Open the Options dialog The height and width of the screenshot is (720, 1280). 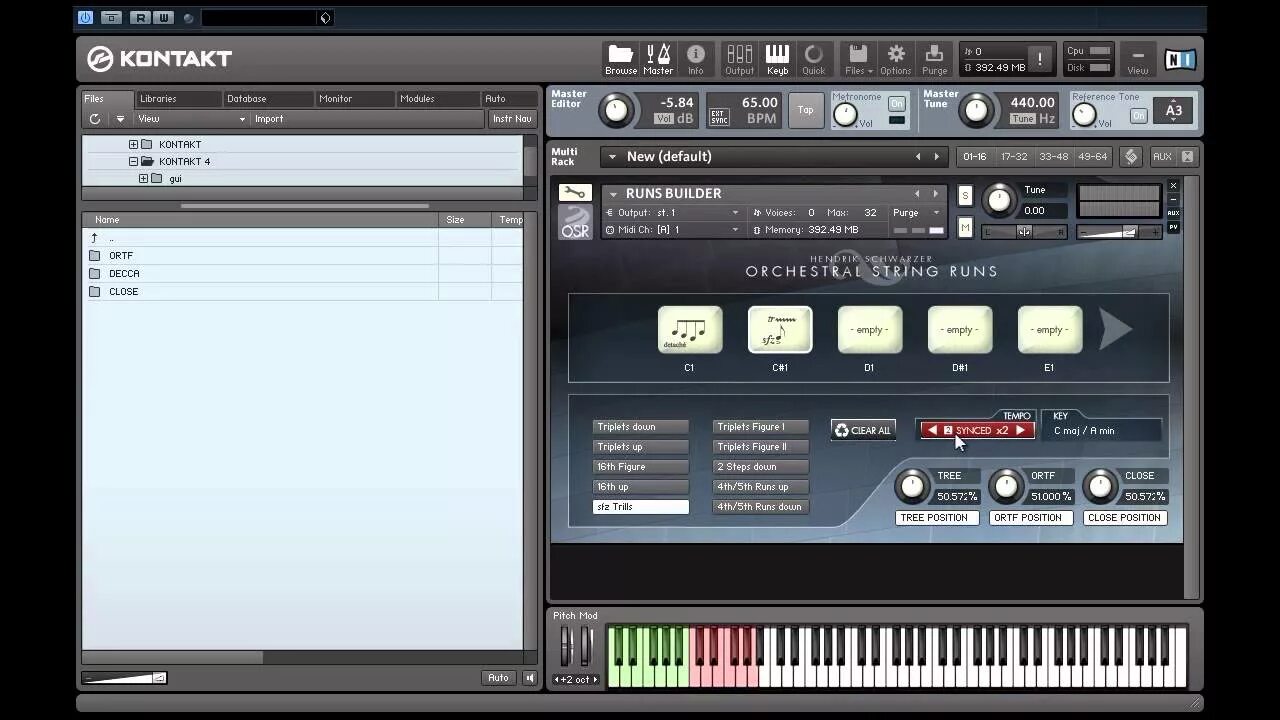coord(896,59)
